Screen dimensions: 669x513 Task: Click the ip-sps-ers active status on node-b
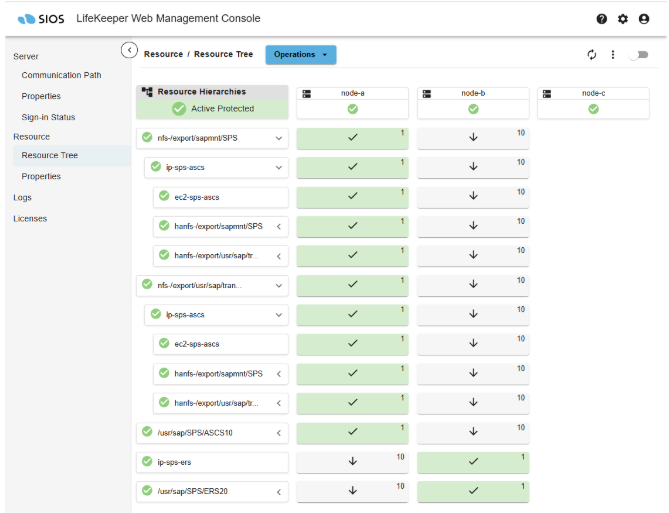pos(473,462)
